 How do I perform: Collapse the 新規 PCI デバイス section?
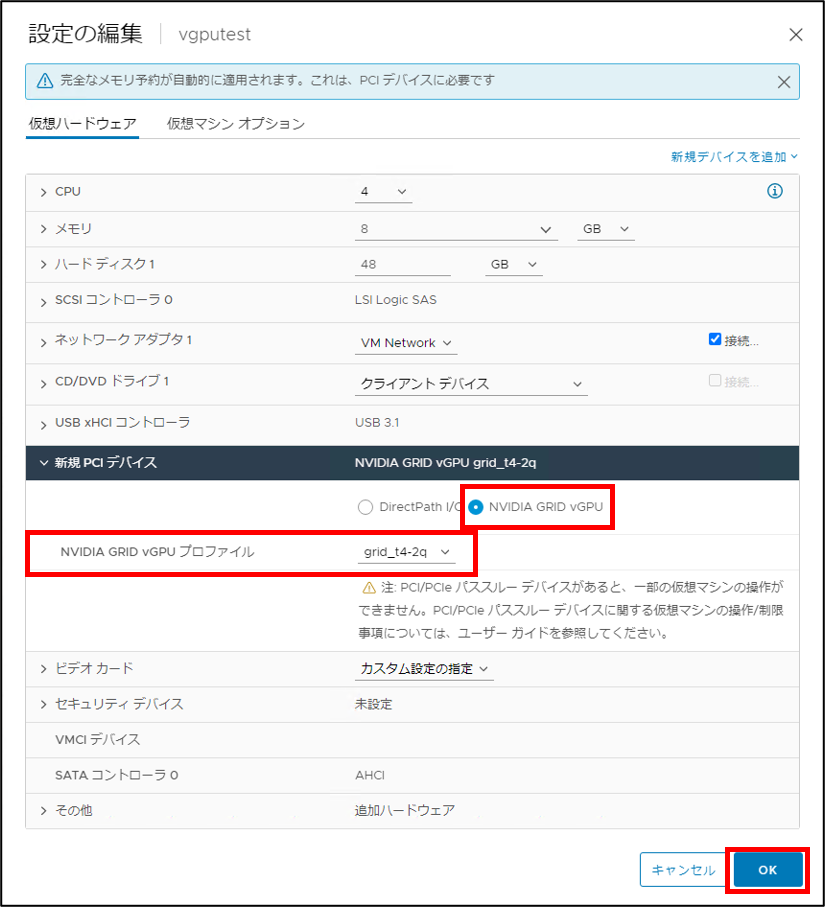coord(44,463)
